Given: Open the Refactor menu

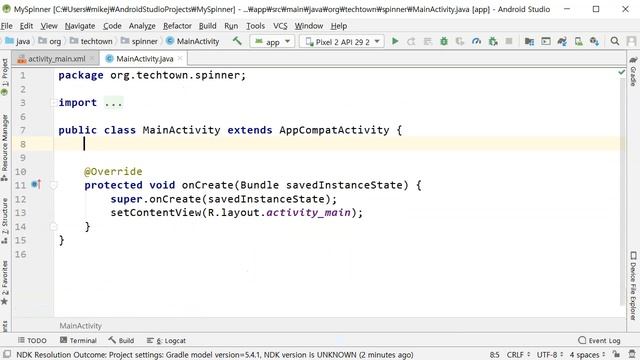Looking at the screenshot, I should coord(177,26).
